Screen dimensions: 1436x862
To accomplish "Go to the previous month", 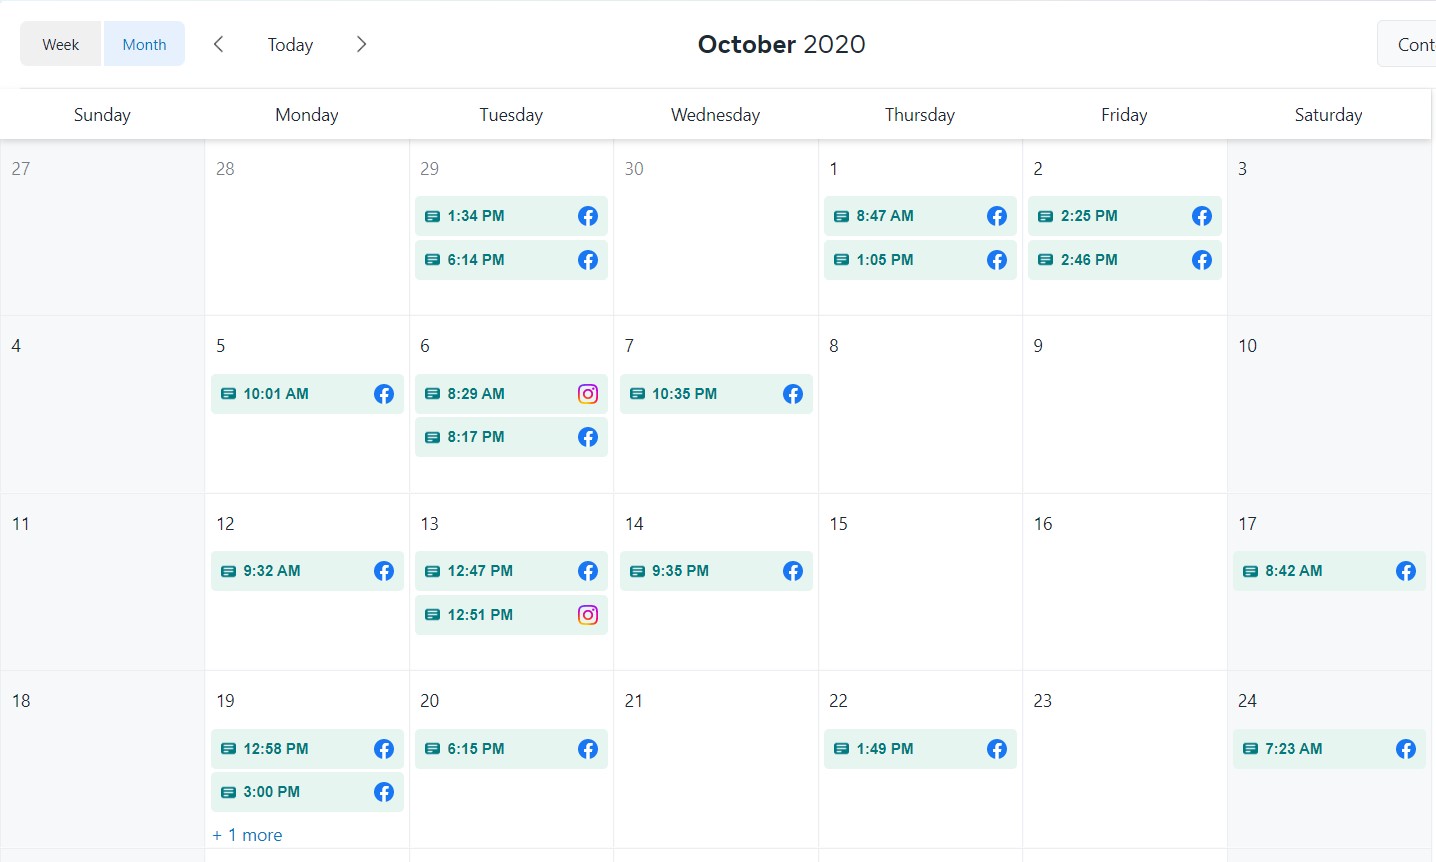I will coord(218,44).
